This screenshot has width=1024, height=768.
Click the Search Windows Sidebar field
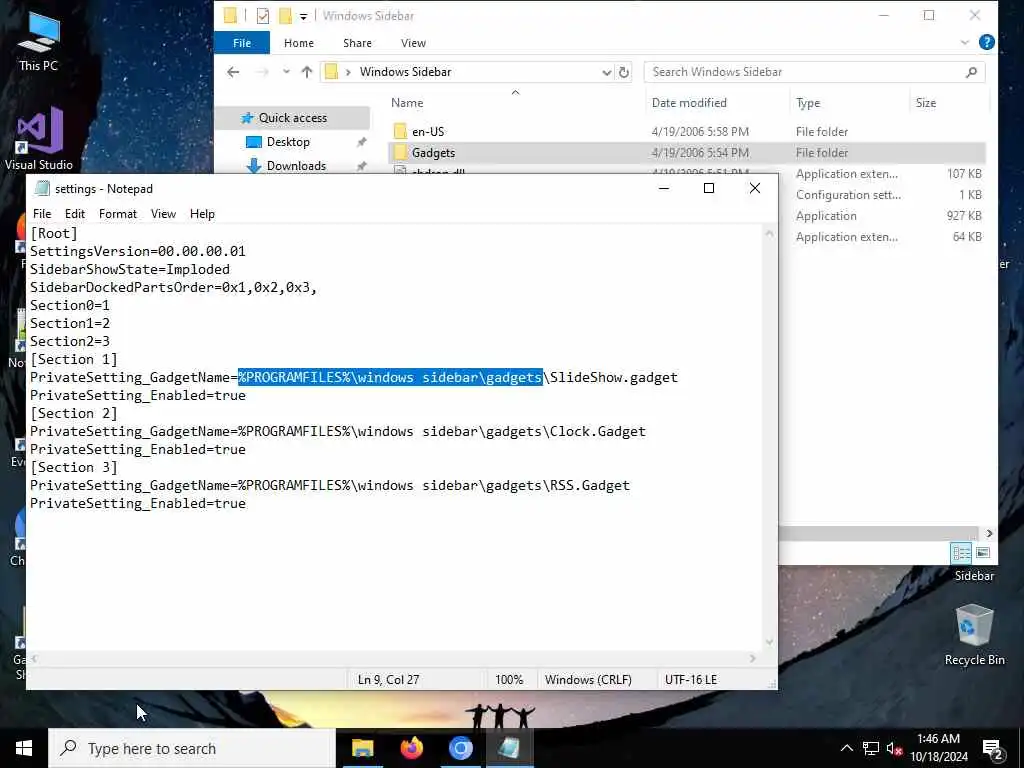coord(807,72)
